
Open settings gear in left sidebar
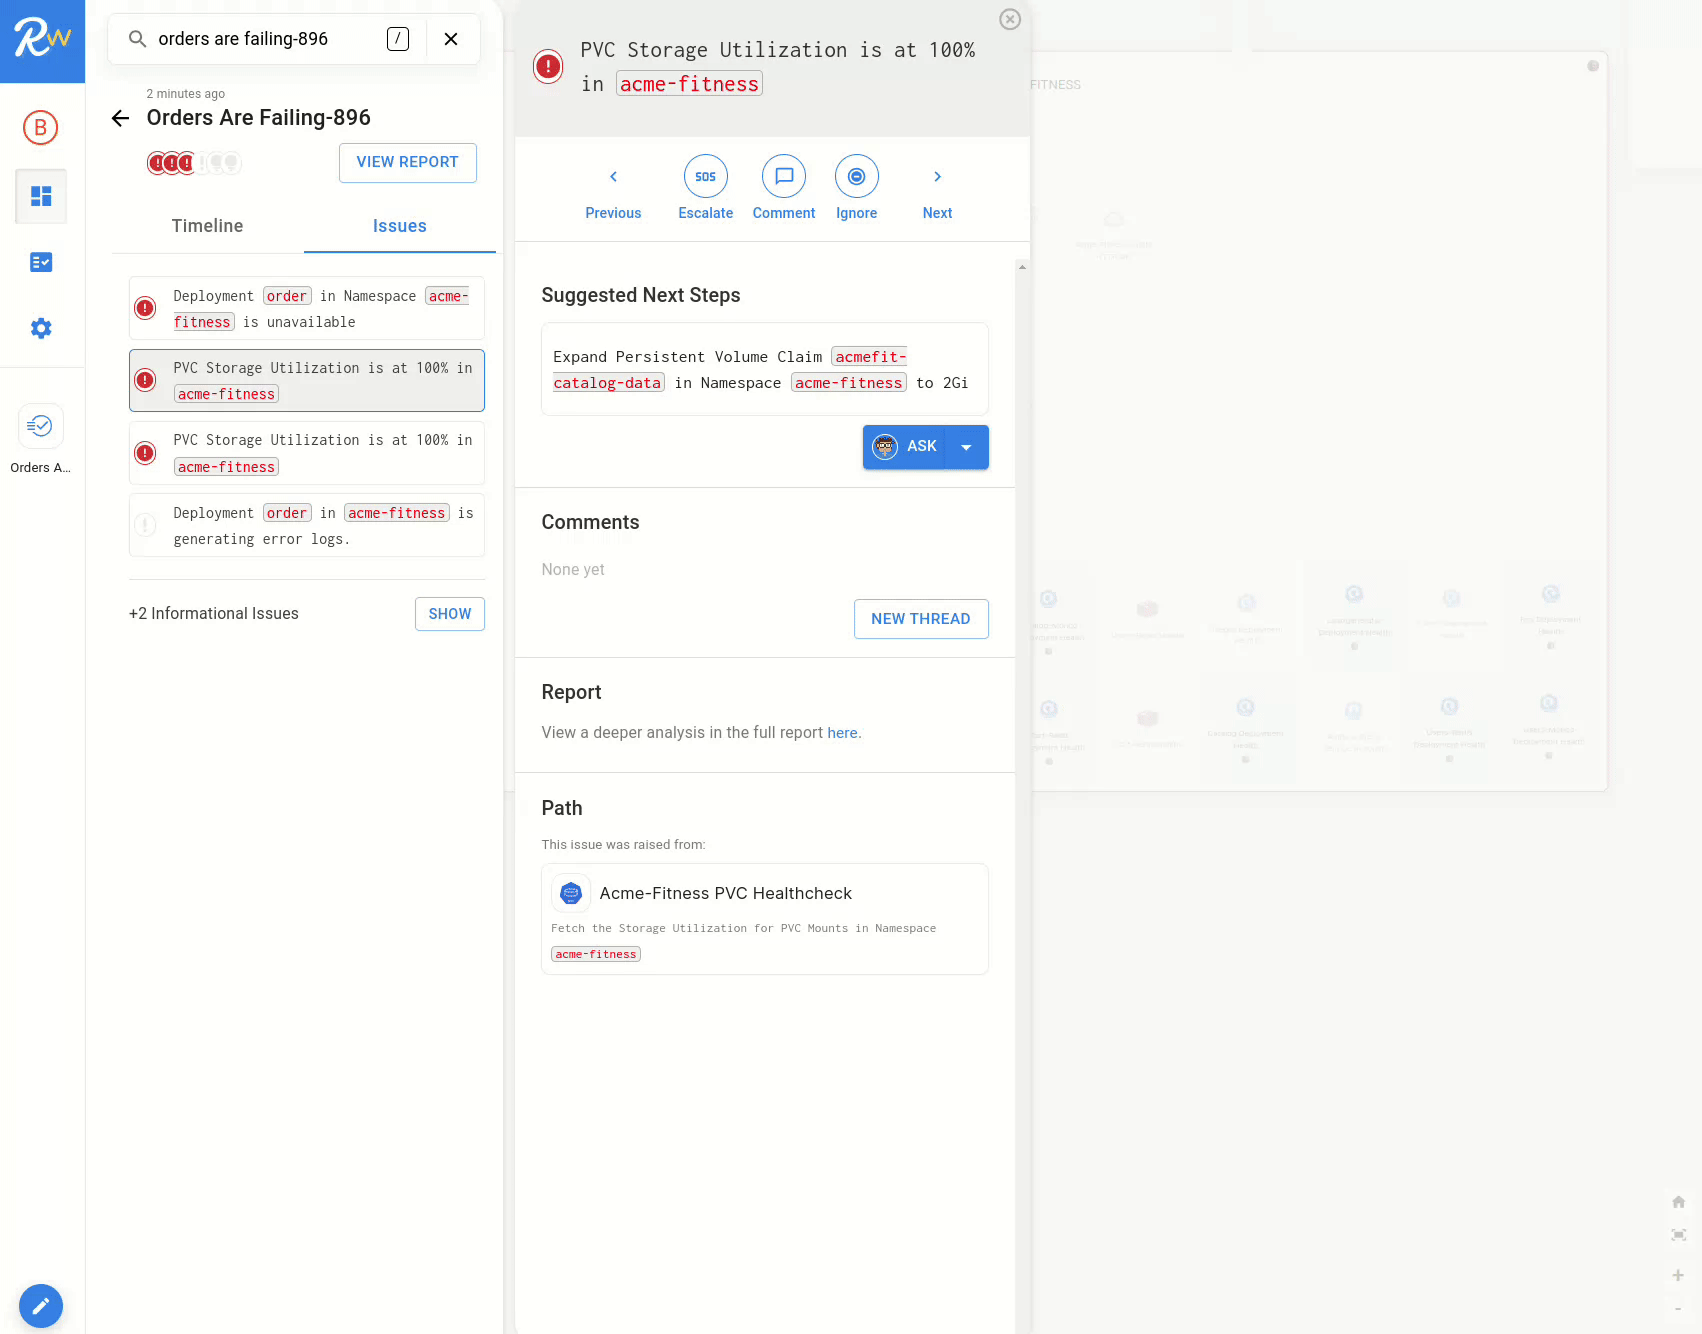click(x=41, y=328)
